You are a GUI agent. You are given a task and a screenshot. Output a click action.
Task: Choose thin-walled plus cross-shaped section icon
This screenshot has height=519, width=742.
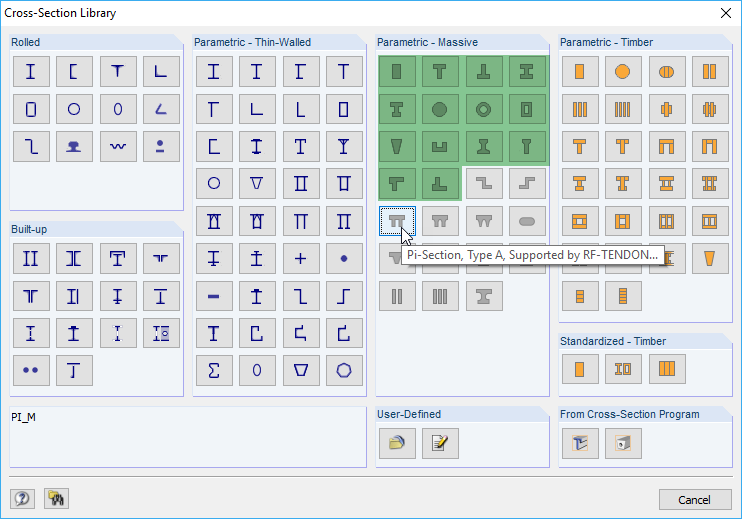coord(300,259)
